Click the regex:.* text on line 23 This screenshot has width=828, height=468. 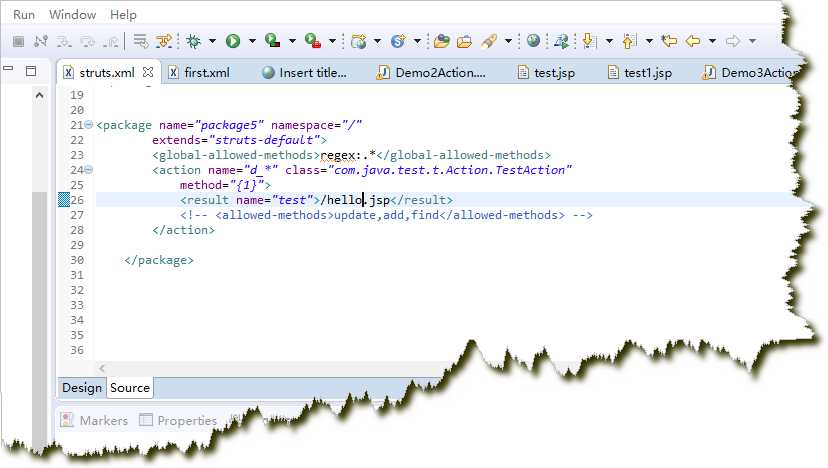[x=348, y=155]
